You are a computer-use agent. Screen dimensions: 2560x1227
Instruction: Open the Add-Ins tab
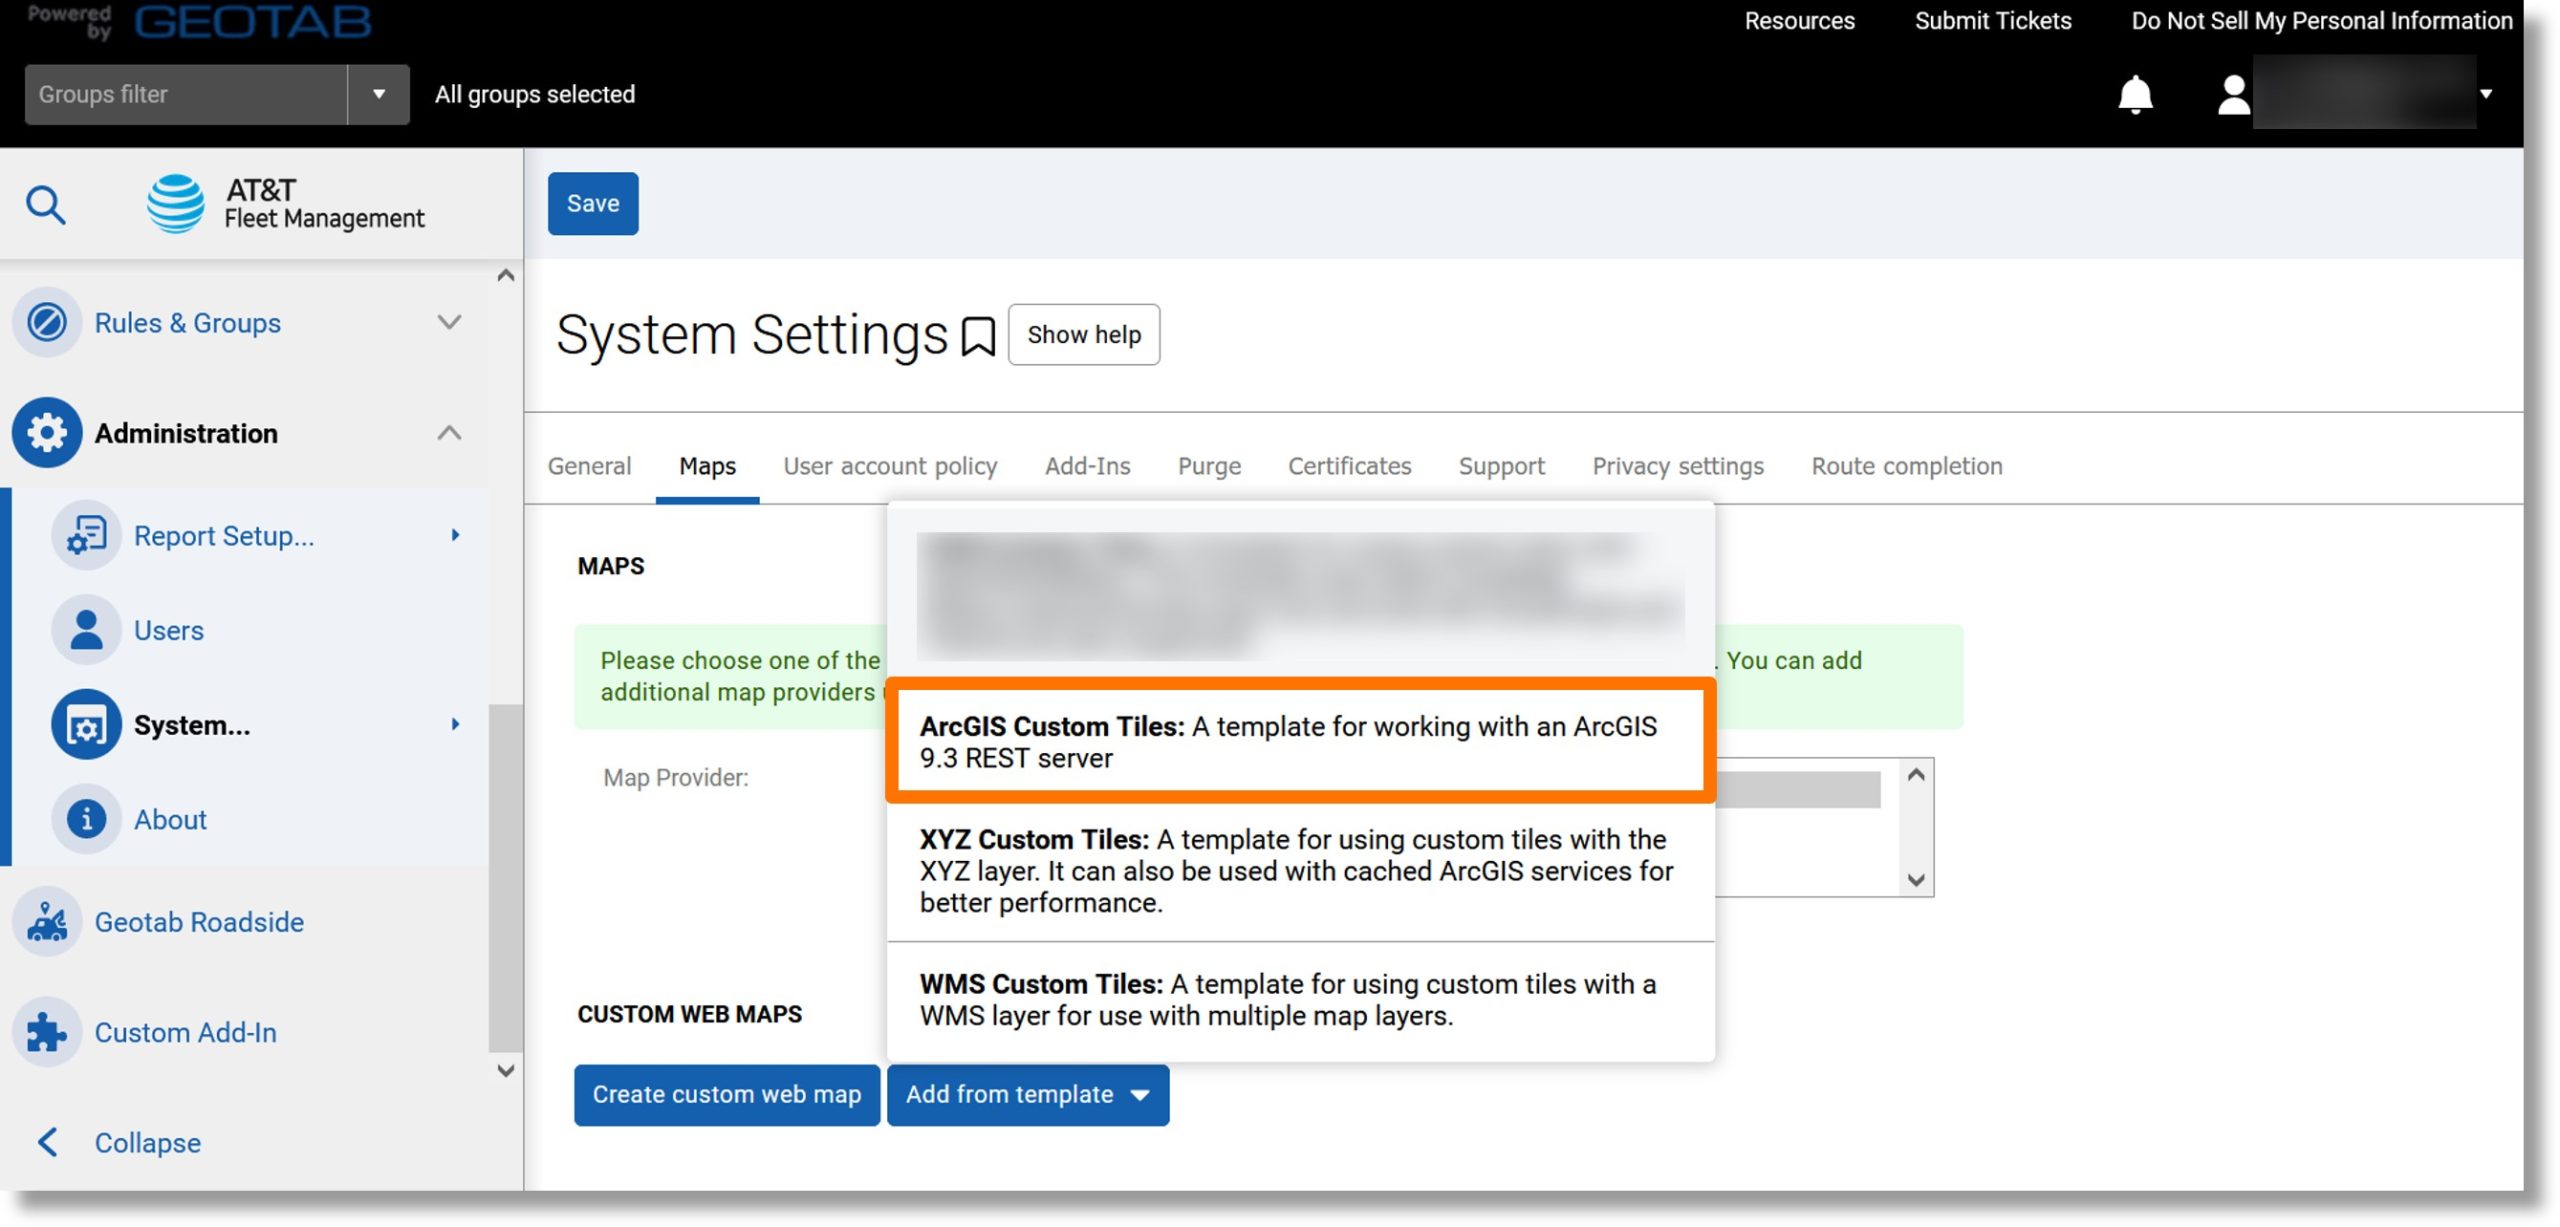pyautogui.click(x=1087, y=466)
